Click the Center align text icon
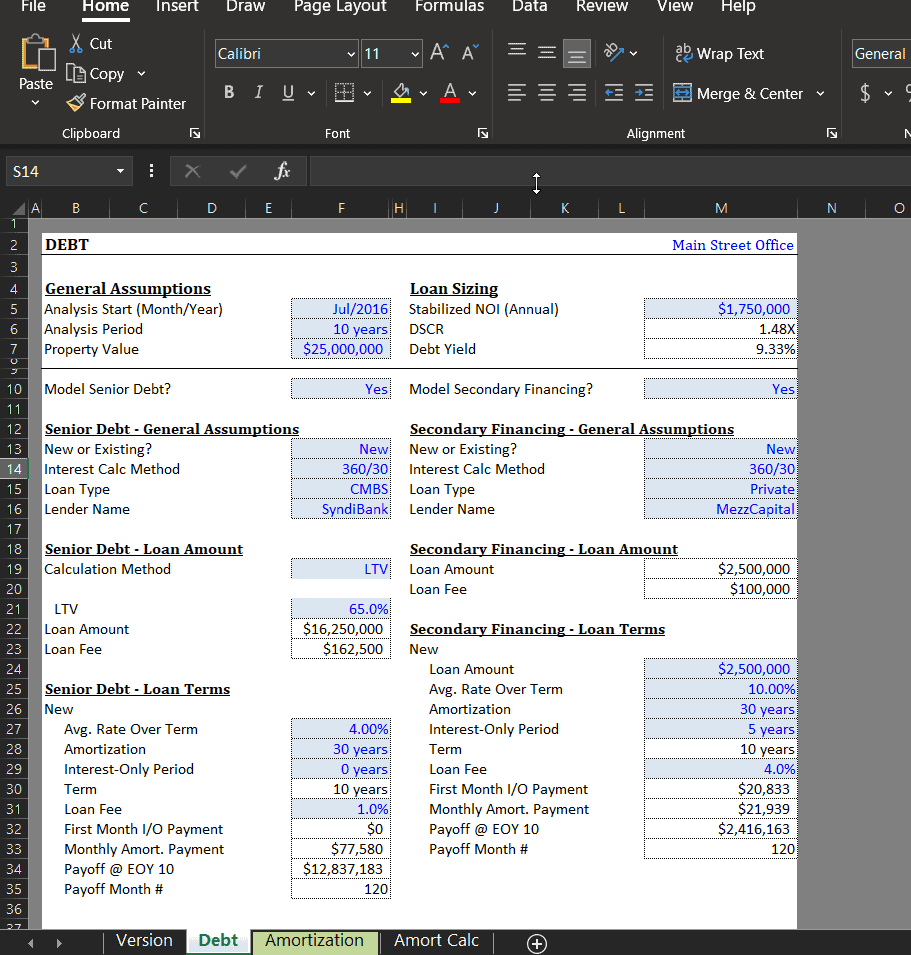The height and width of the screenshot is (955, 911). tap(547, 93)
